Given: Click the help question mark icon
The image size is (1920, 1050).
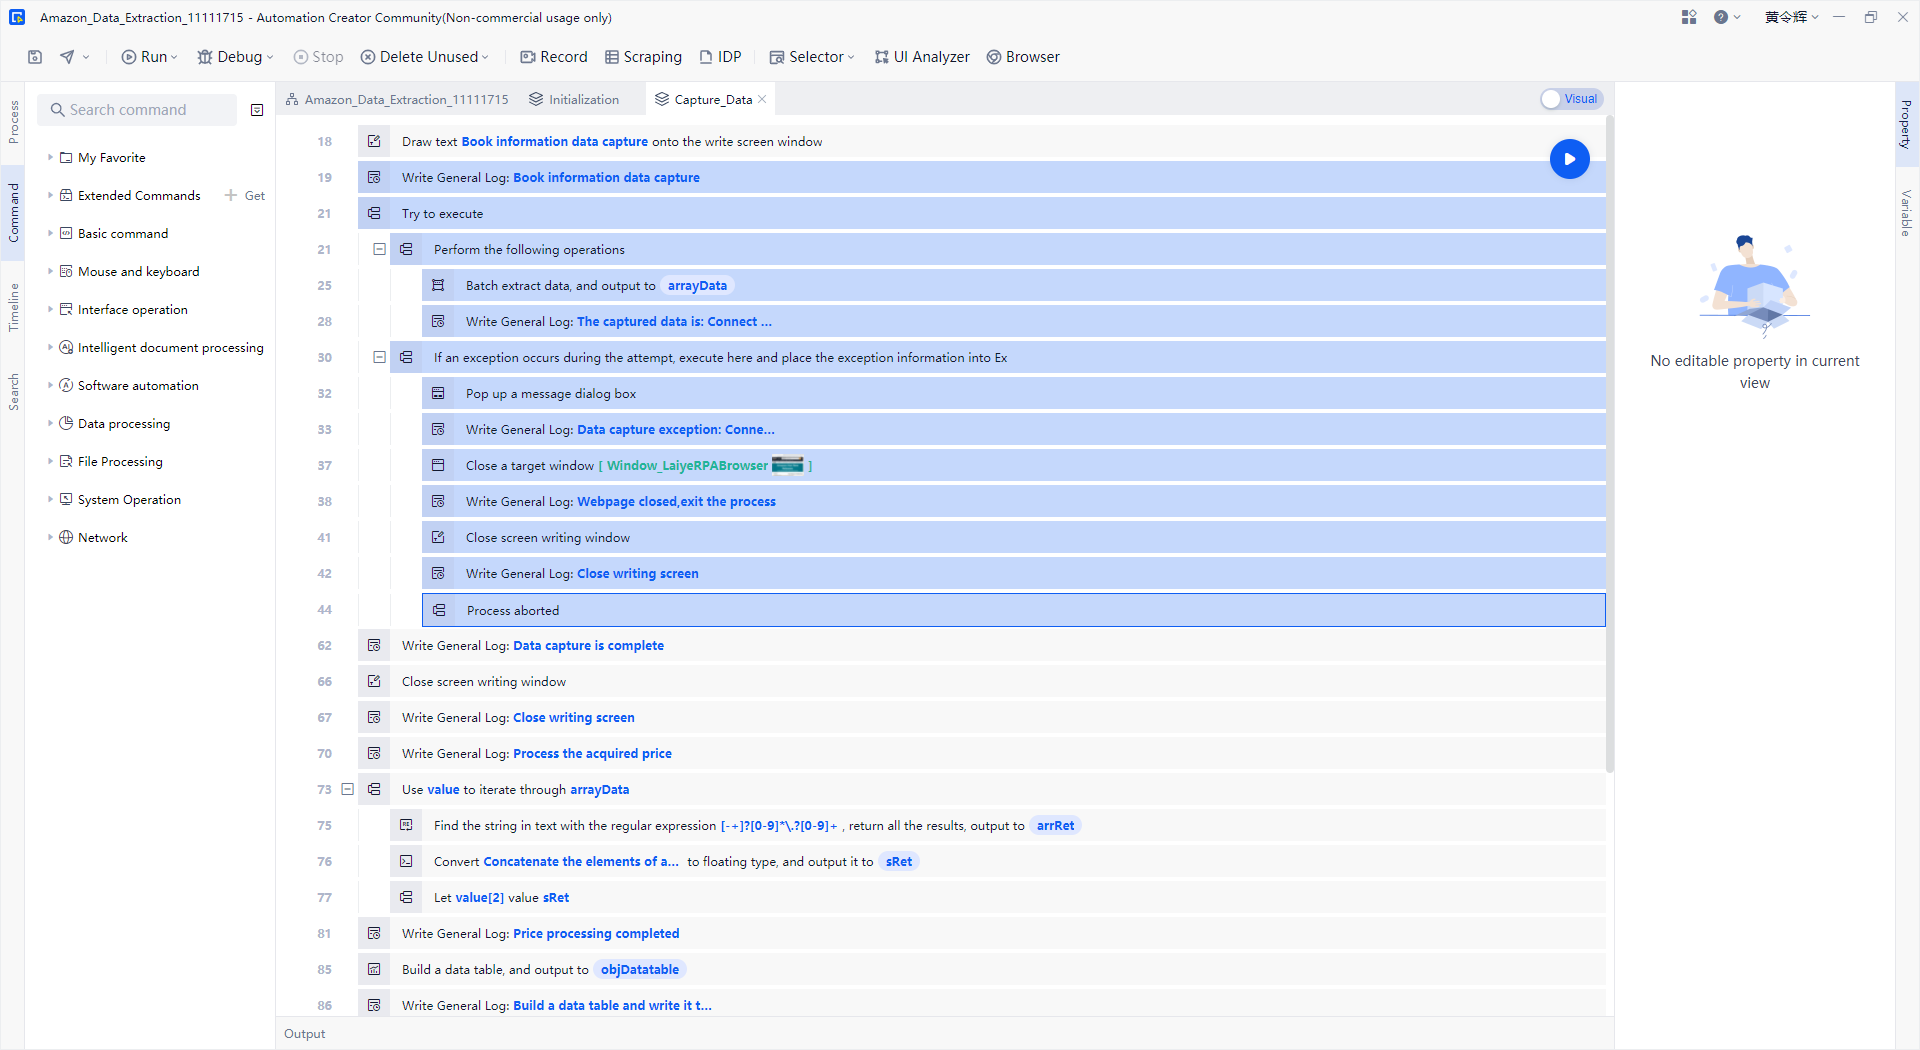Looking at the screenshot, I should pyautogui.click(x=1721, y=17).
